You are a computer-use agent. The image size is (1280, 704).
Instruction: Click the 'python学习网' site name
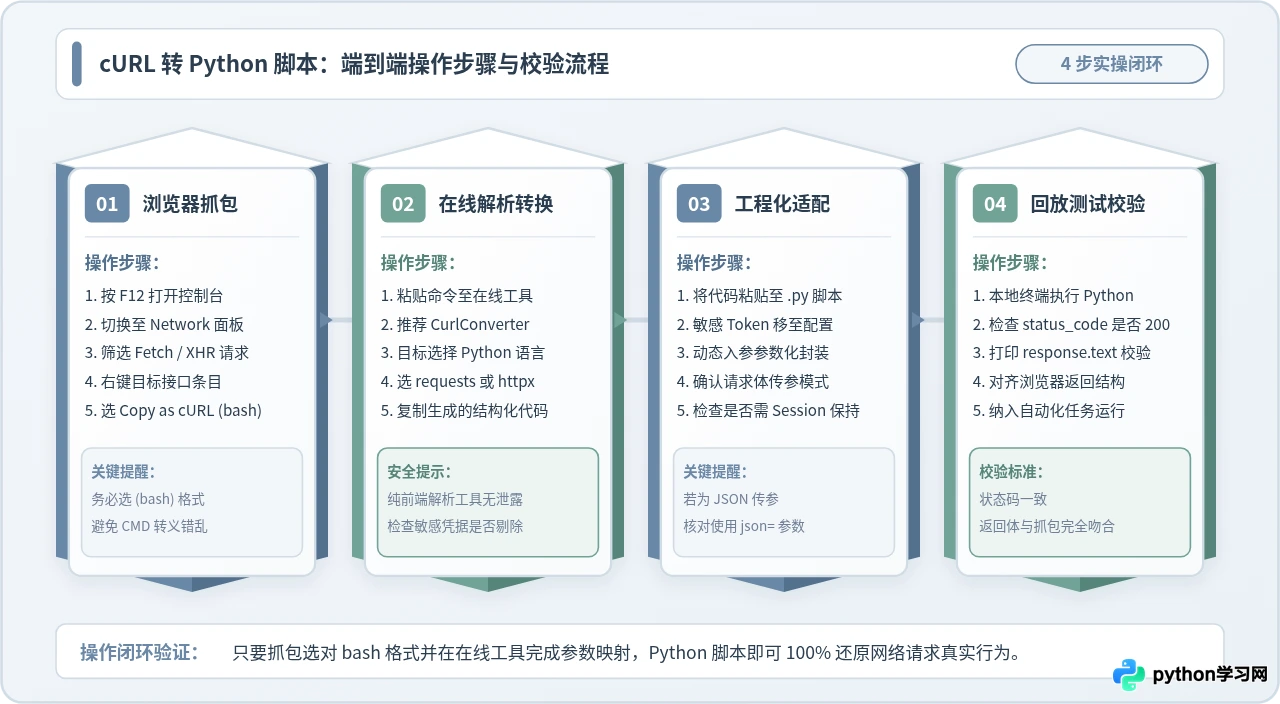tap(1210, 675)
